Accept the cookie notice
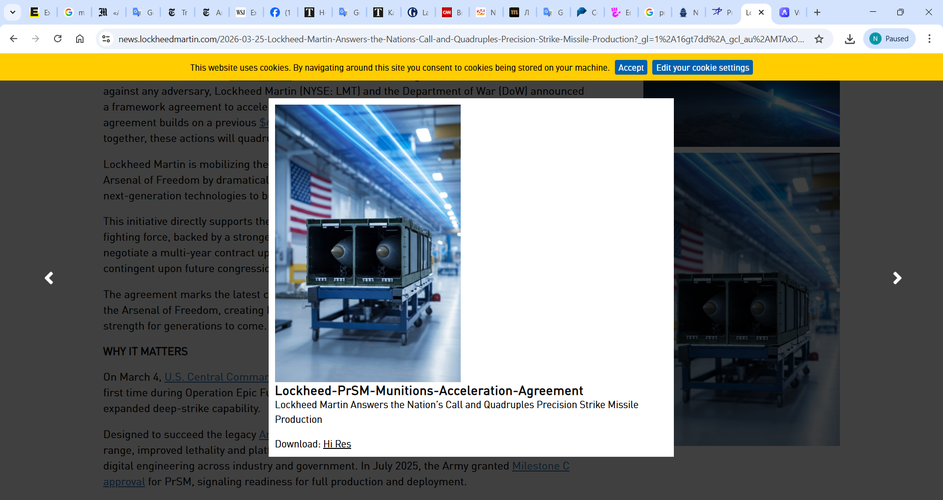 (x=631, y=67)
